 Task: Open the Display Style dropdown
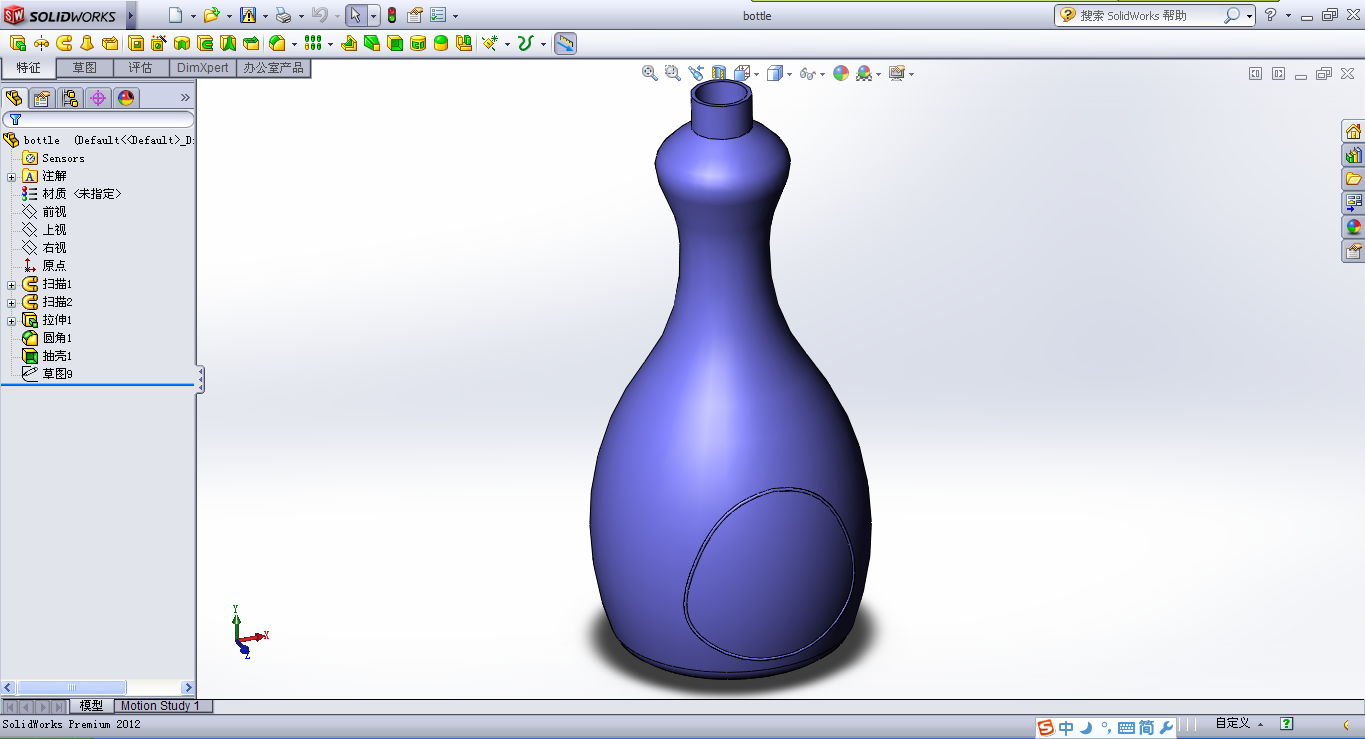click(789, 73)
